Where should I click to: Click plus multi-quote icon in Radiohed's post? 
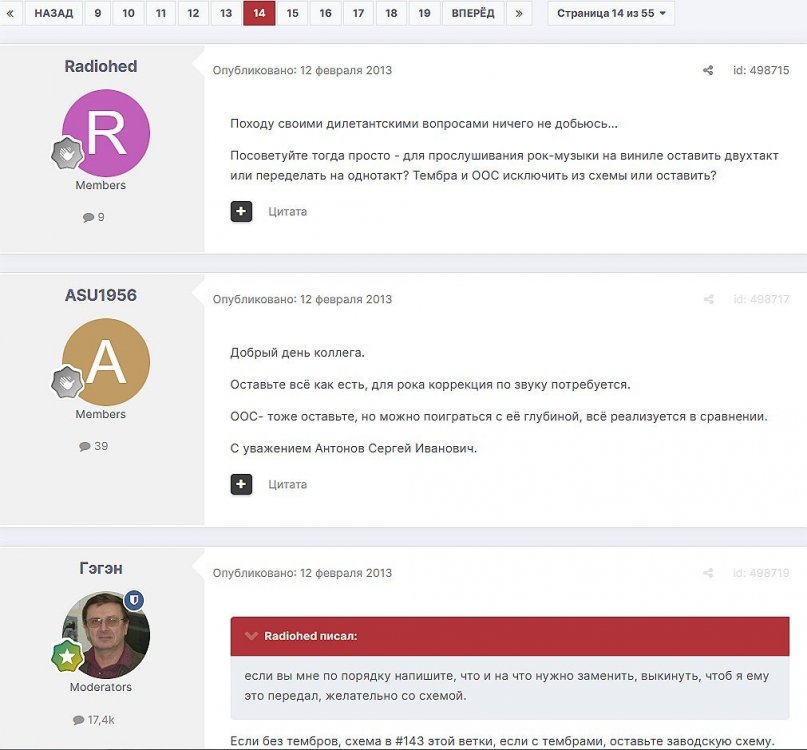pos(241,212)
